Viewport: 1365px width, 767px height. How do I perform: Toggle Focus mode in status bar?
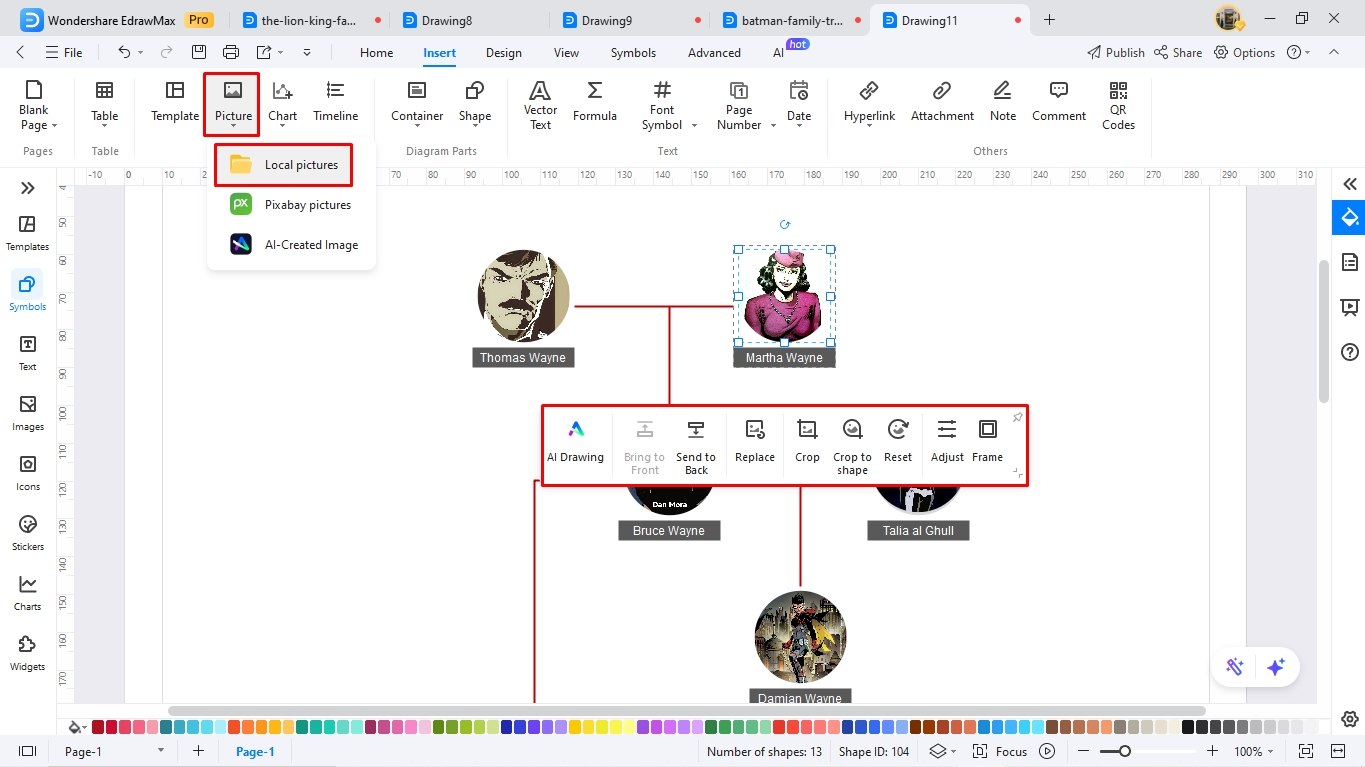[1002, 751]
